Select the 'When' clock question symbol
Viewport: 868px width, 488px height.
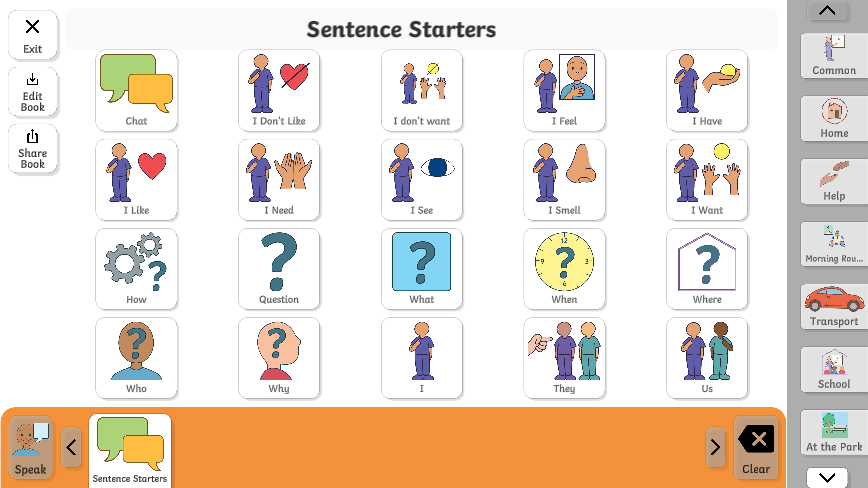[x=564, y=268]
